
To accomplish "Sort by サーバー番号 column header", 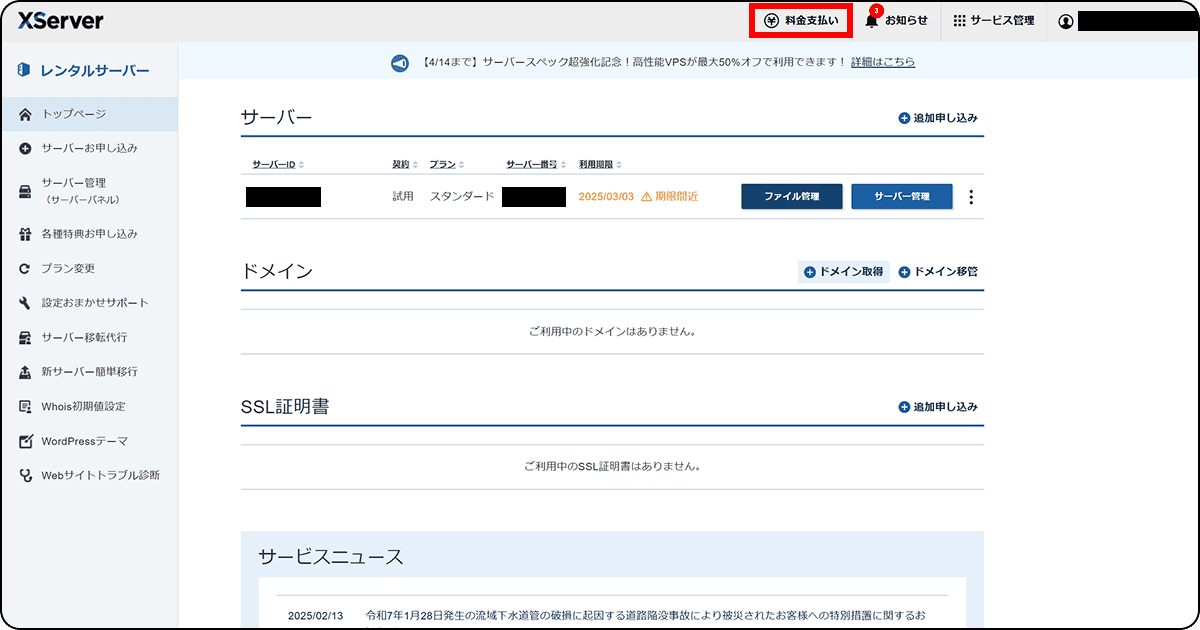I will (x=536, y=164).
